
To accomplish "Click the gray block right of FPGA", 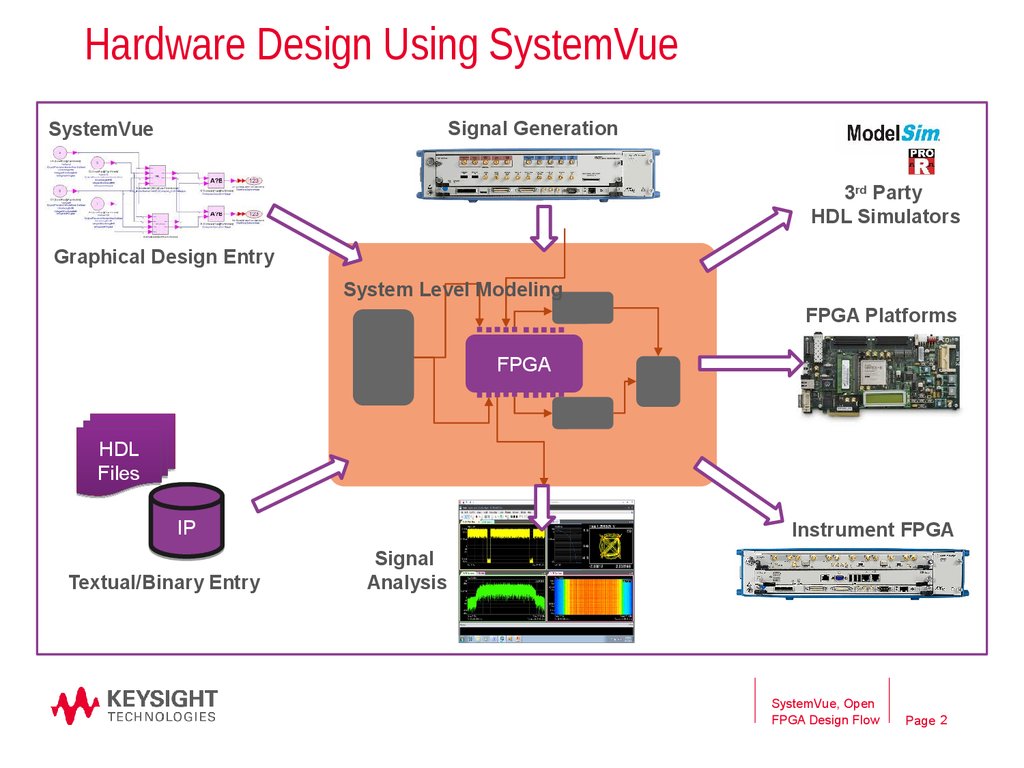I will pyautogui.click(x=658, y=381).
